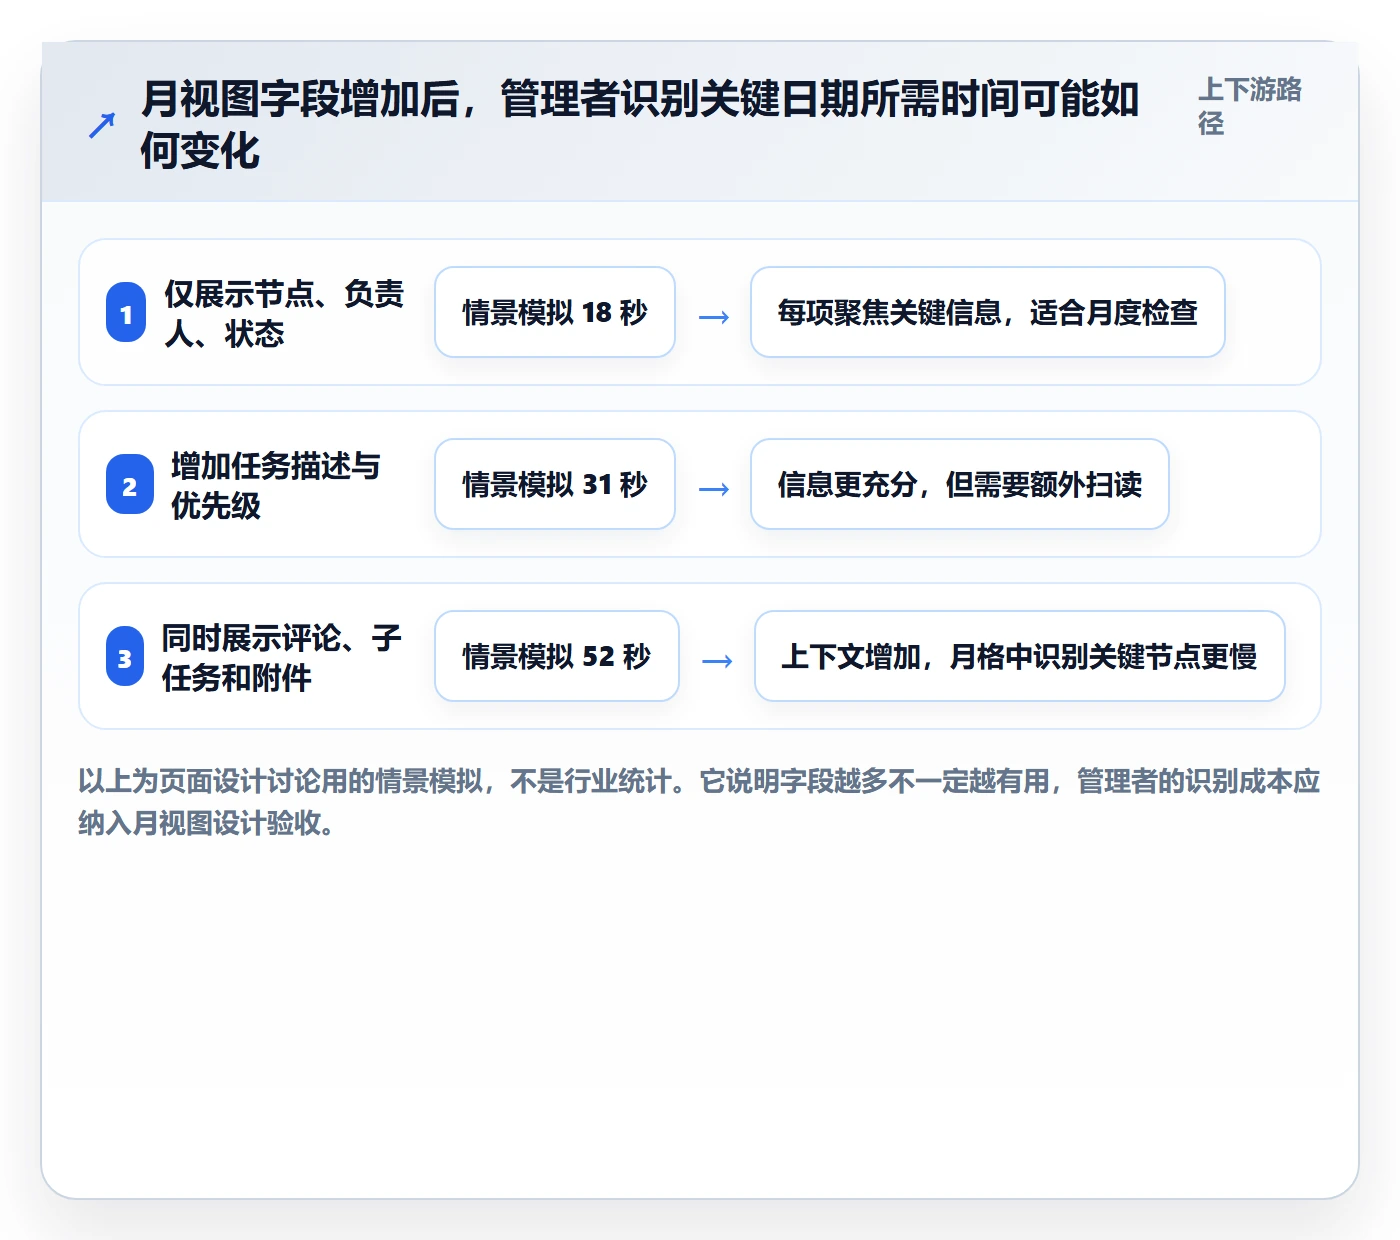Select the text 同时展示评论、子任务和附件

click(x=281, y=657)
